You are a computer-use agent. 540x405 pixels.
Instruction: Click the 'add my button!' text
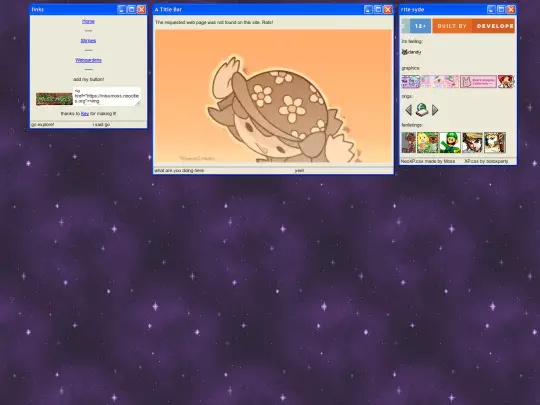[x=88, y=79]
